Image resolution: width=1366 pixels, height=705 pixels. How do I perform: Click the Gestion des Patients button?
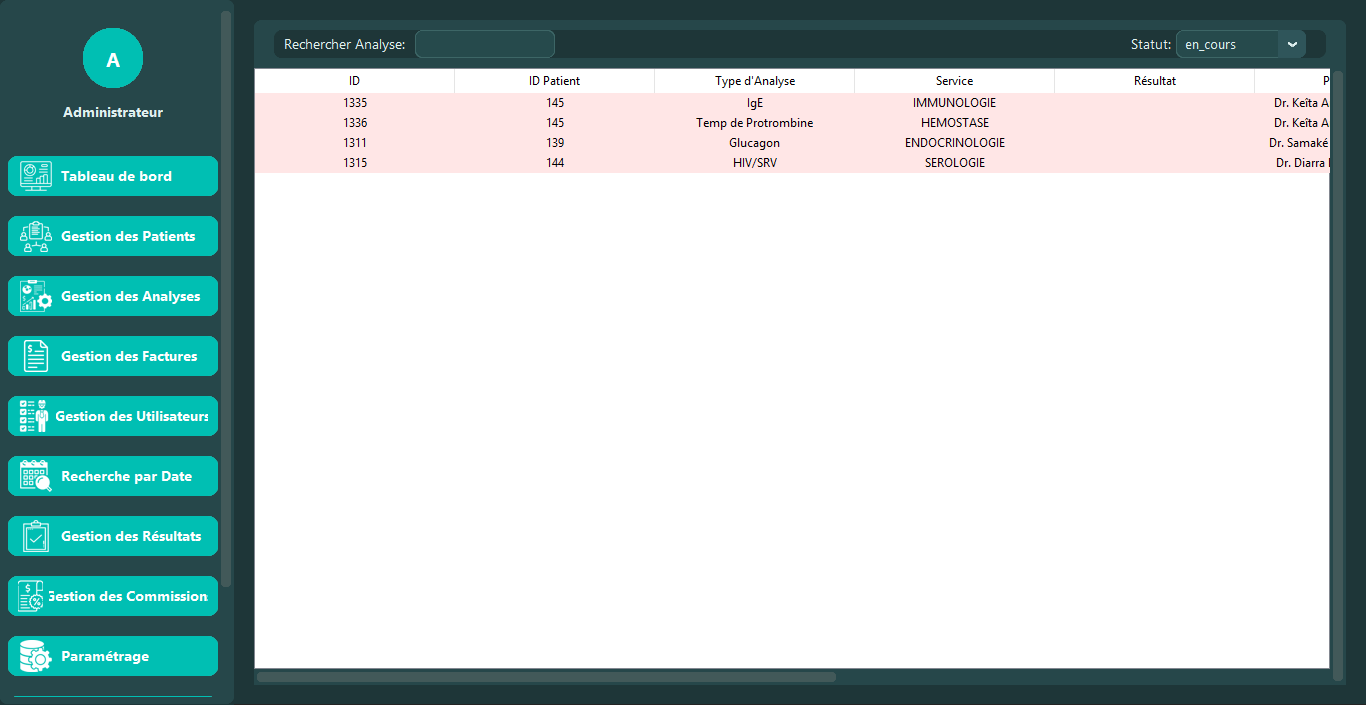tap(113, 236)
